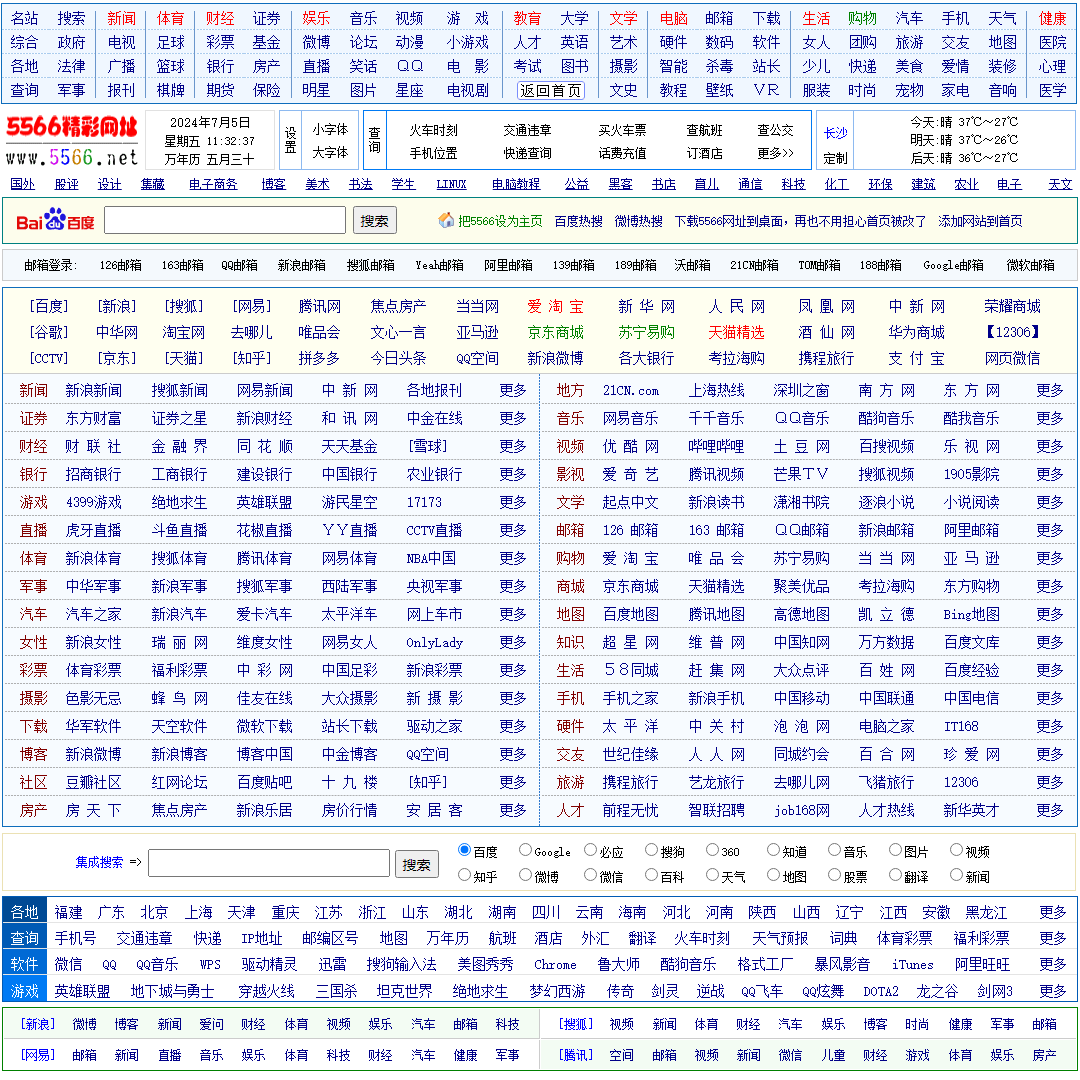
Task: Select the blue 软件 tab
Action: coord(25,964)
